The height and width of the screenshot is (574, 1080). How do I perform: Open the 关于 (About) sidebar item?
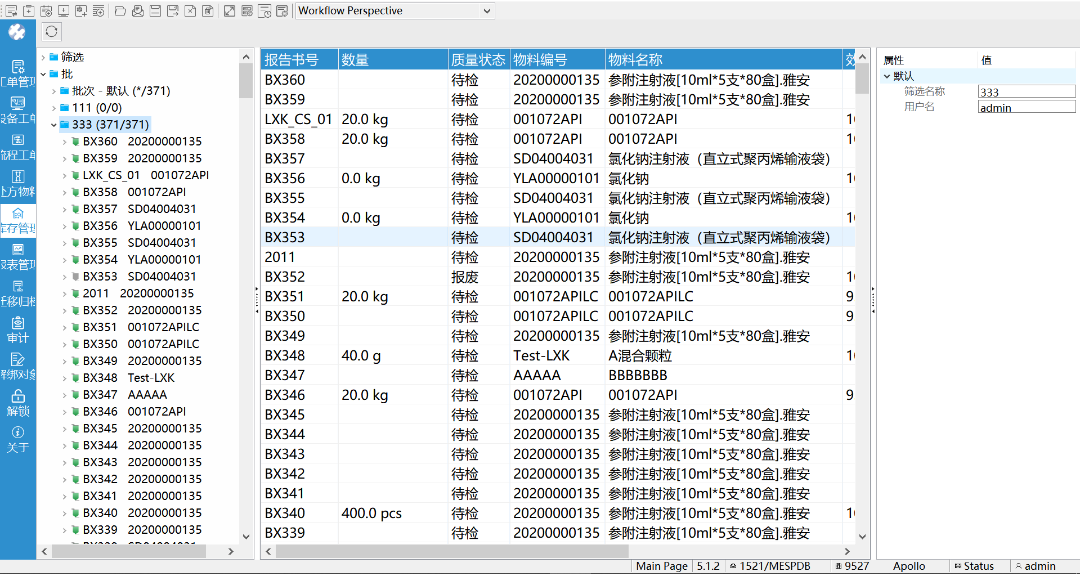click(x=17, y=438)
